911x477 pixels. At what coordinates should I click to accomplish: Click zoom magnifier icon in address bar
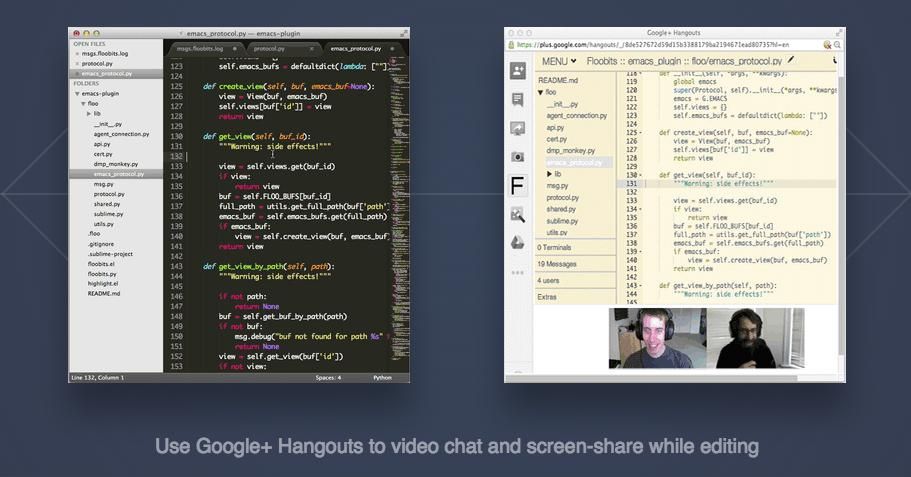[837, 45]
